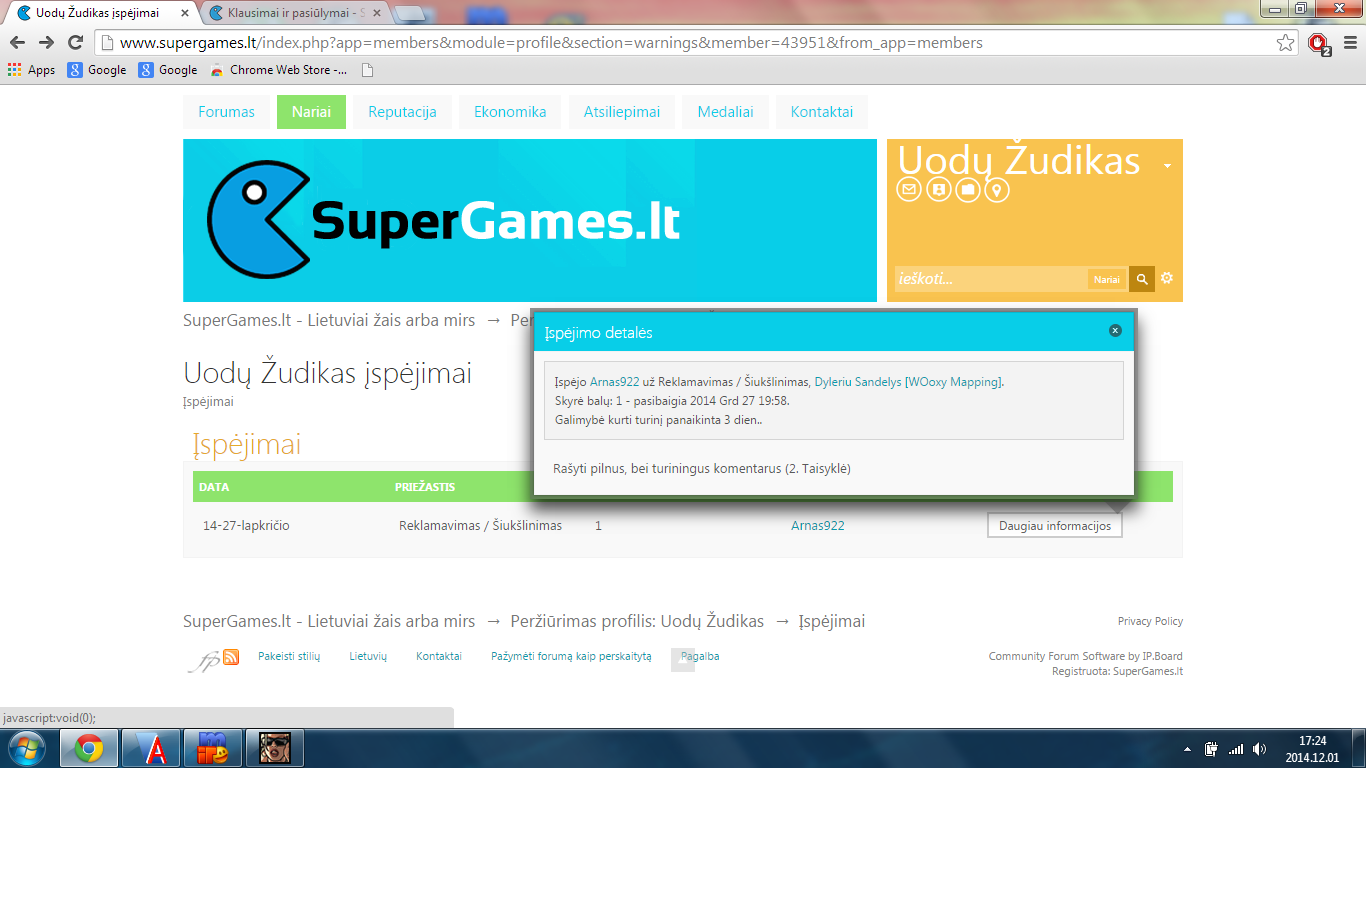This screenshot has height=906, width=1366.
Task: Open the folder icon under username
Action: point(967,189)
